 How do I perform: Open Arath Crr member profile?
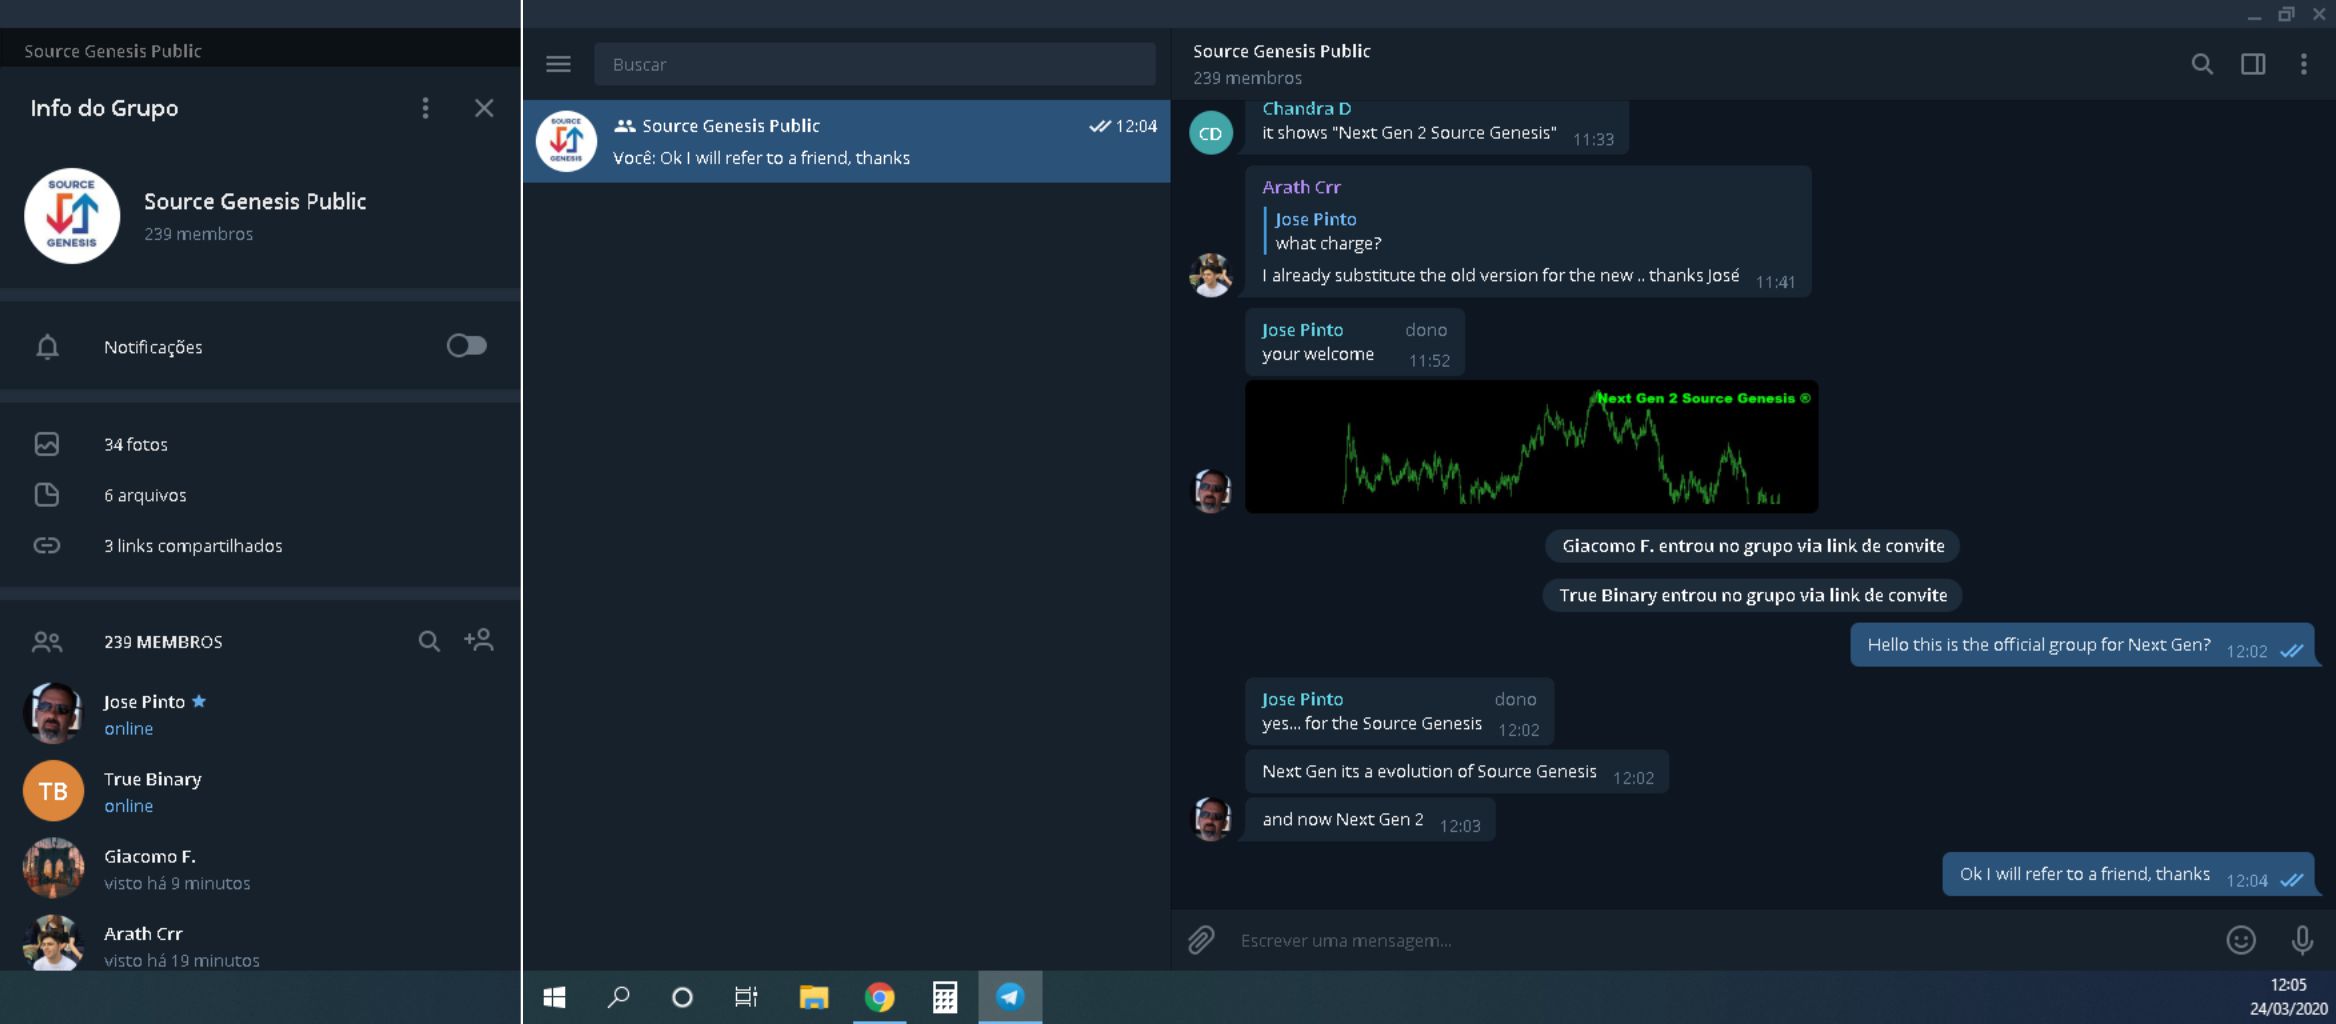click(260, 941)
